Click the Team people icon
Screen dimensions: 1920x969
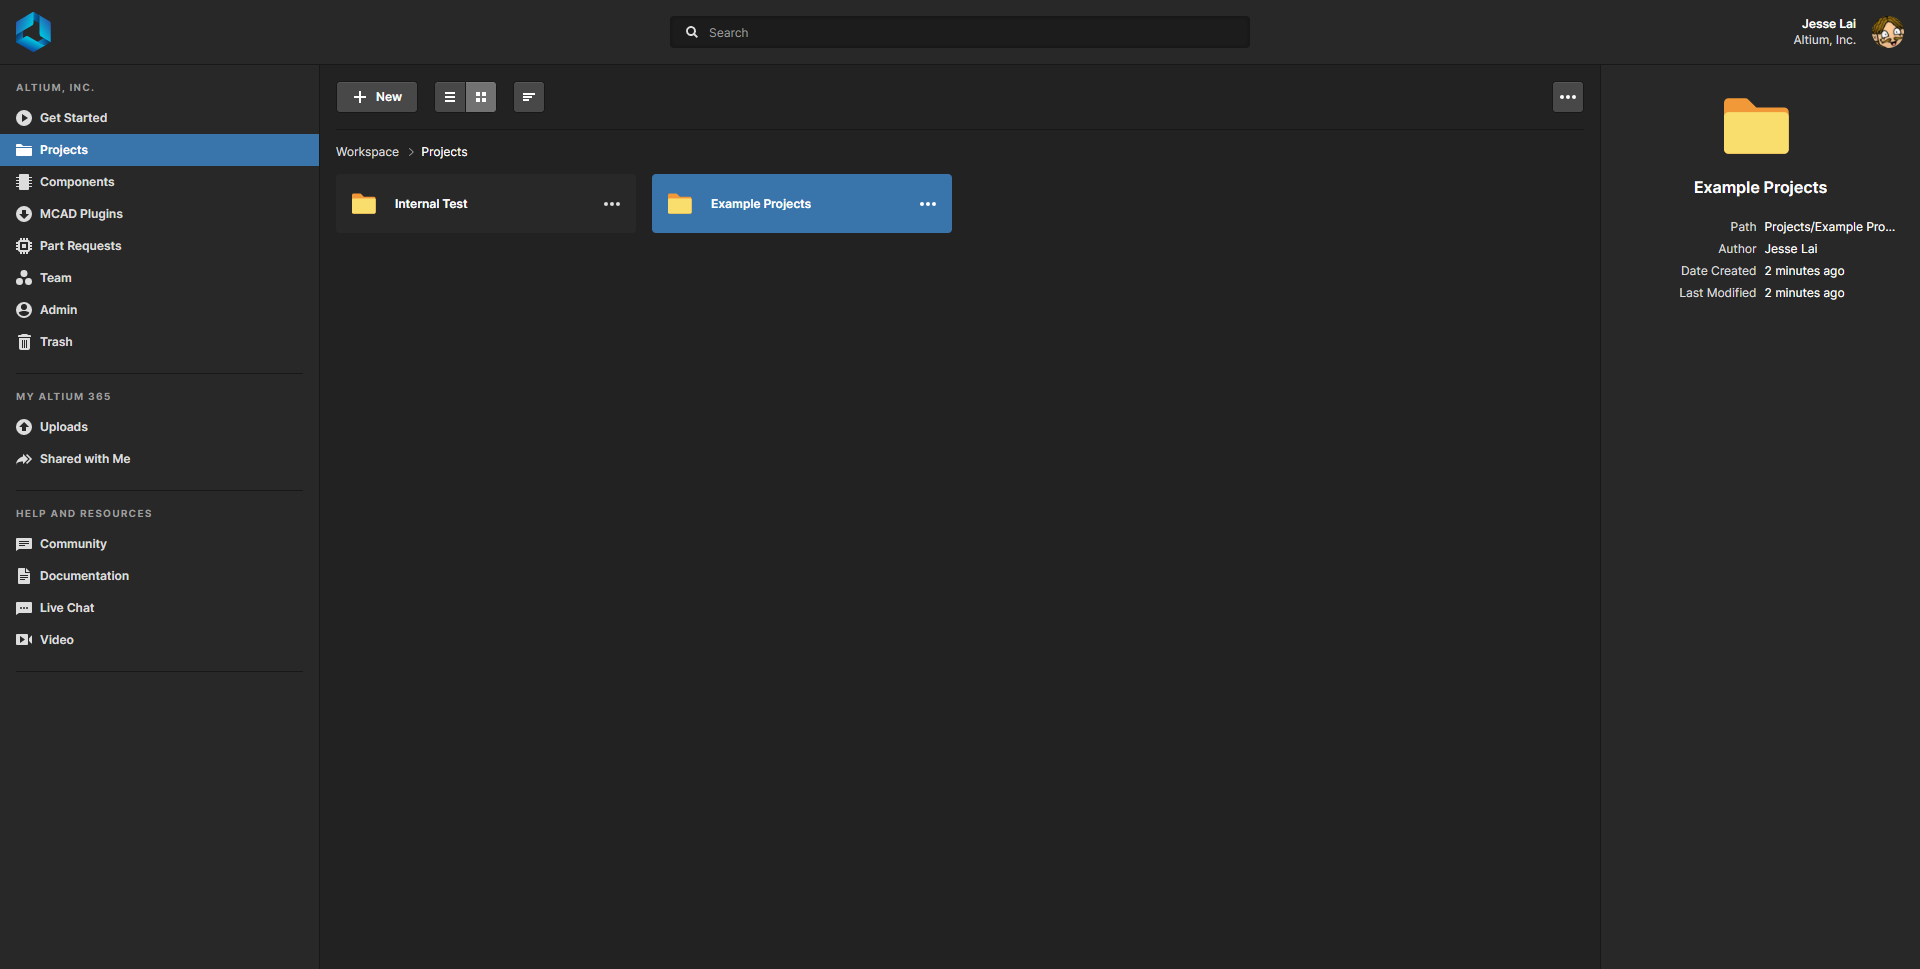tap(24, 278)
